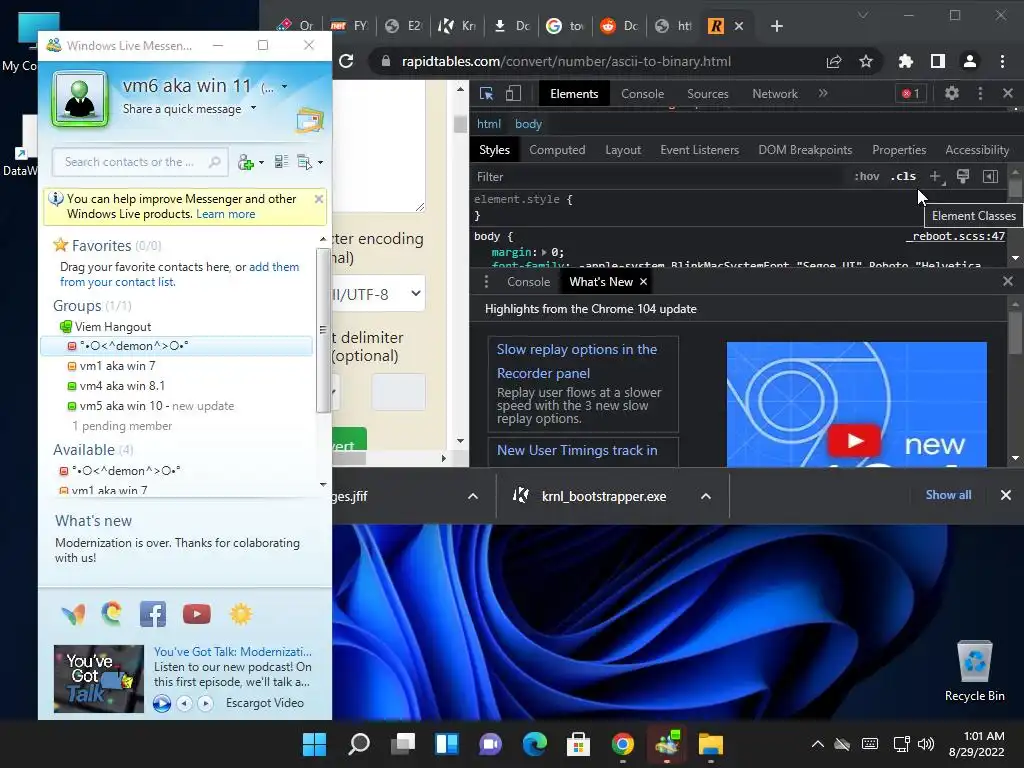Open the Computed styles tab
The height and width of the screenshot is (768, 1024).
click(556, 150)
